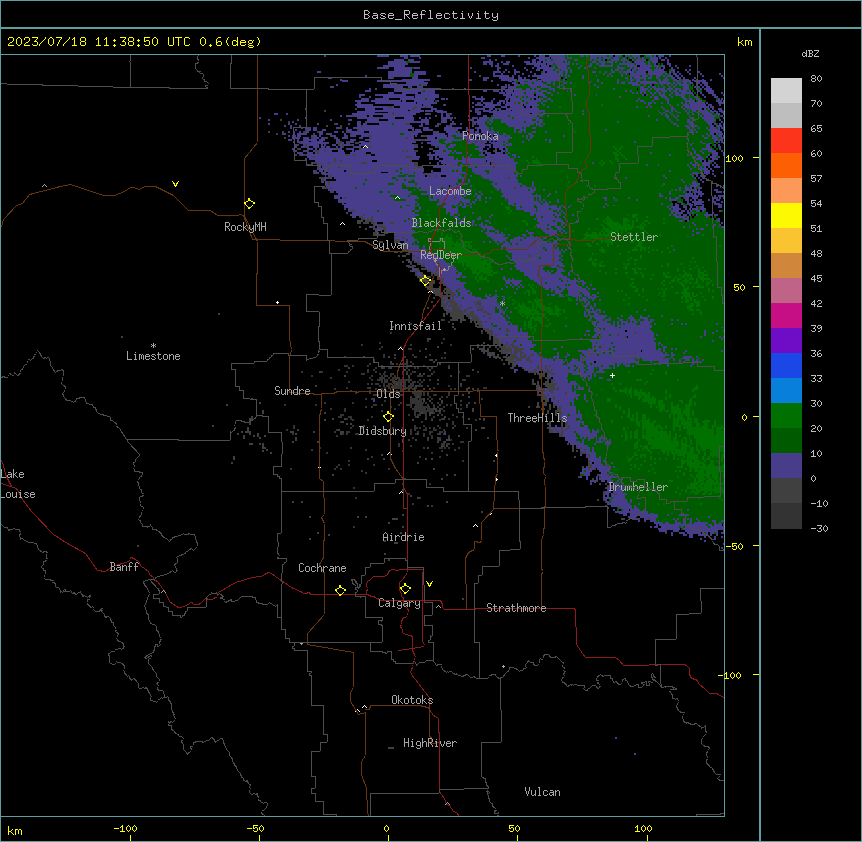
Task: Click the Drumheller city label
Action: [x=638, y=487]
